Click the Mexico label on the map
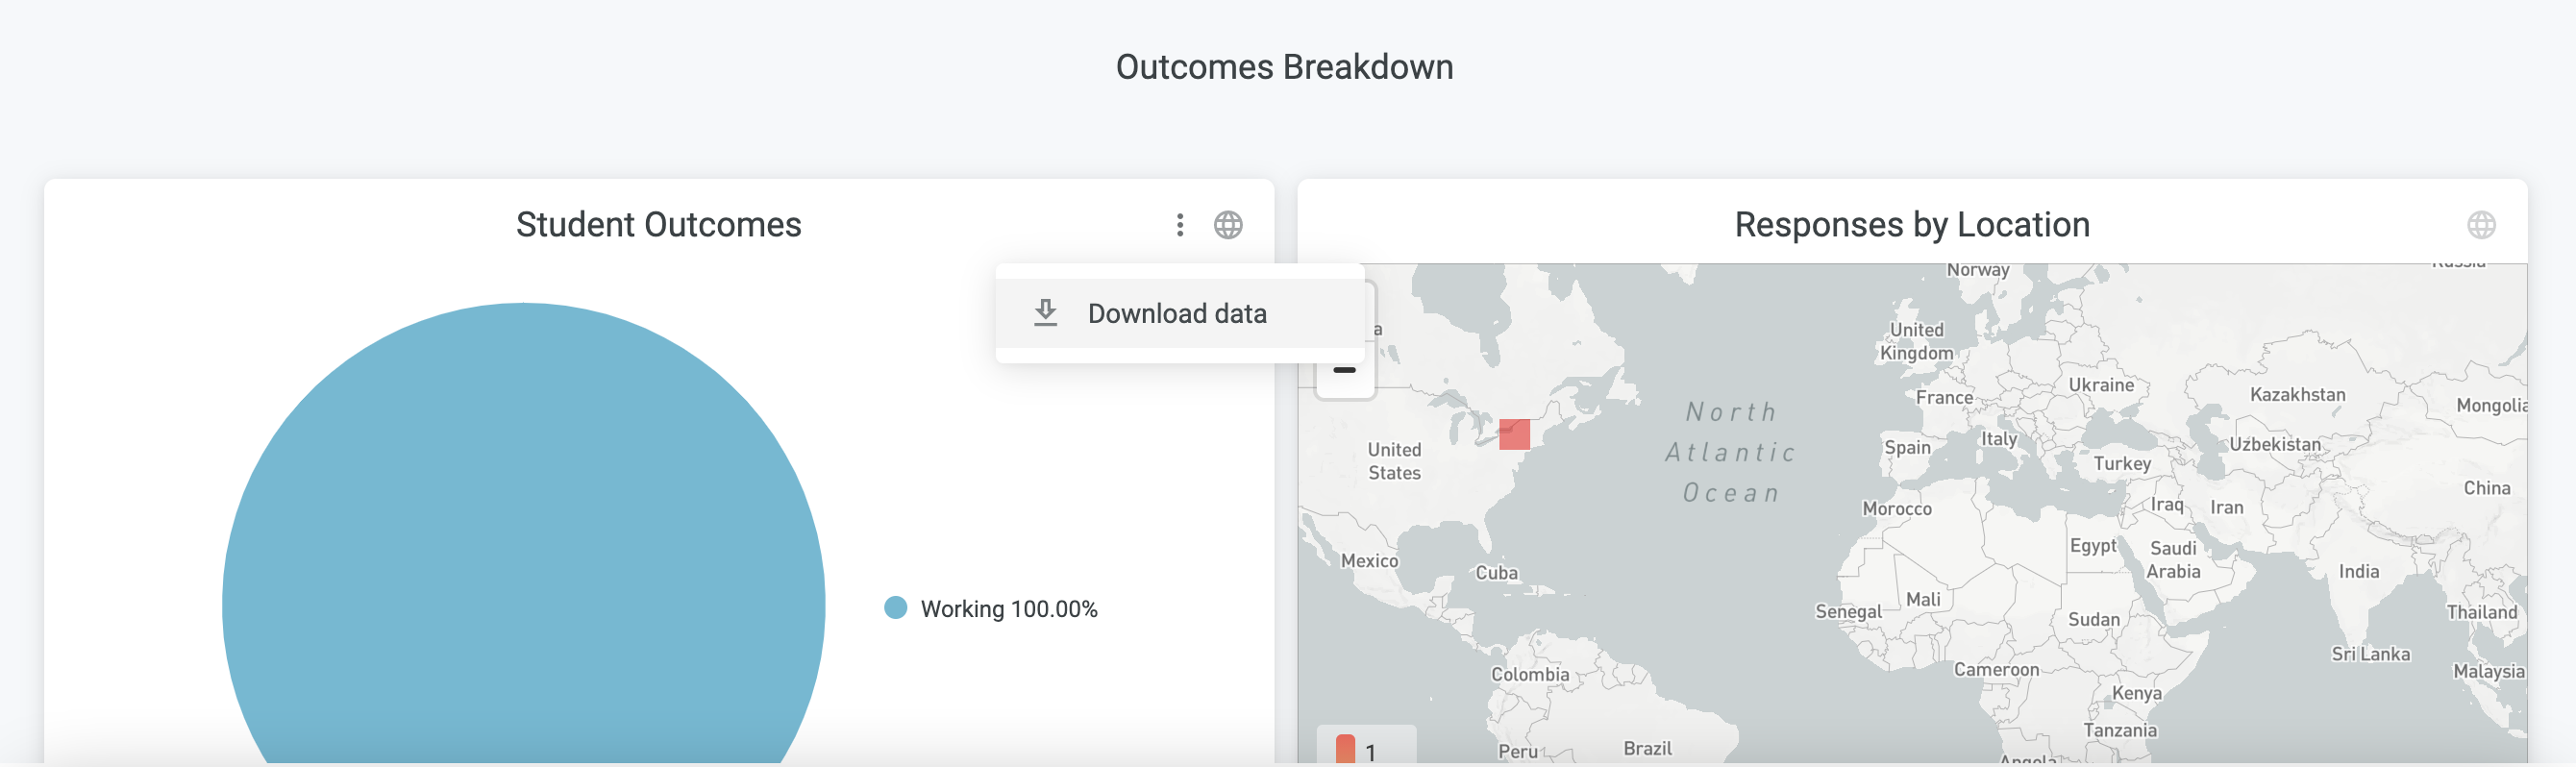The image size is (2576, 767). (x=1369, y=561)
